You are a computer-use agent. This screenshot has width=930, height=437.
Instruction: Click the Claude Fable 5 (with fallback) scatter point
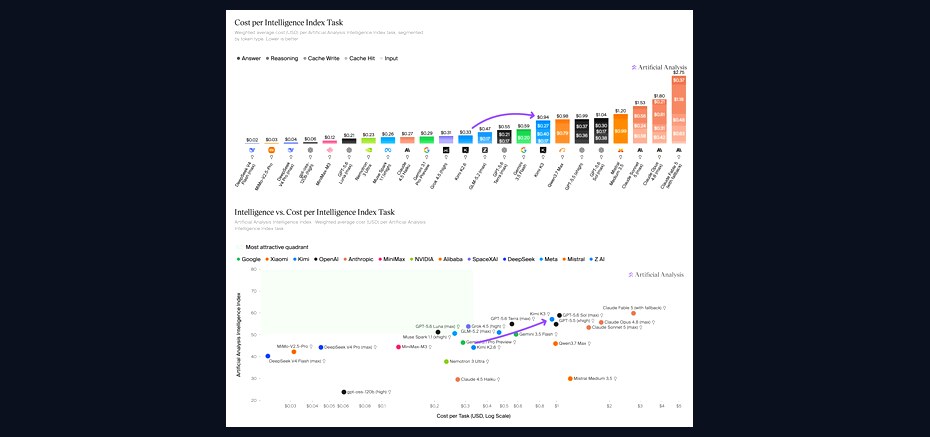coord(633,313)
